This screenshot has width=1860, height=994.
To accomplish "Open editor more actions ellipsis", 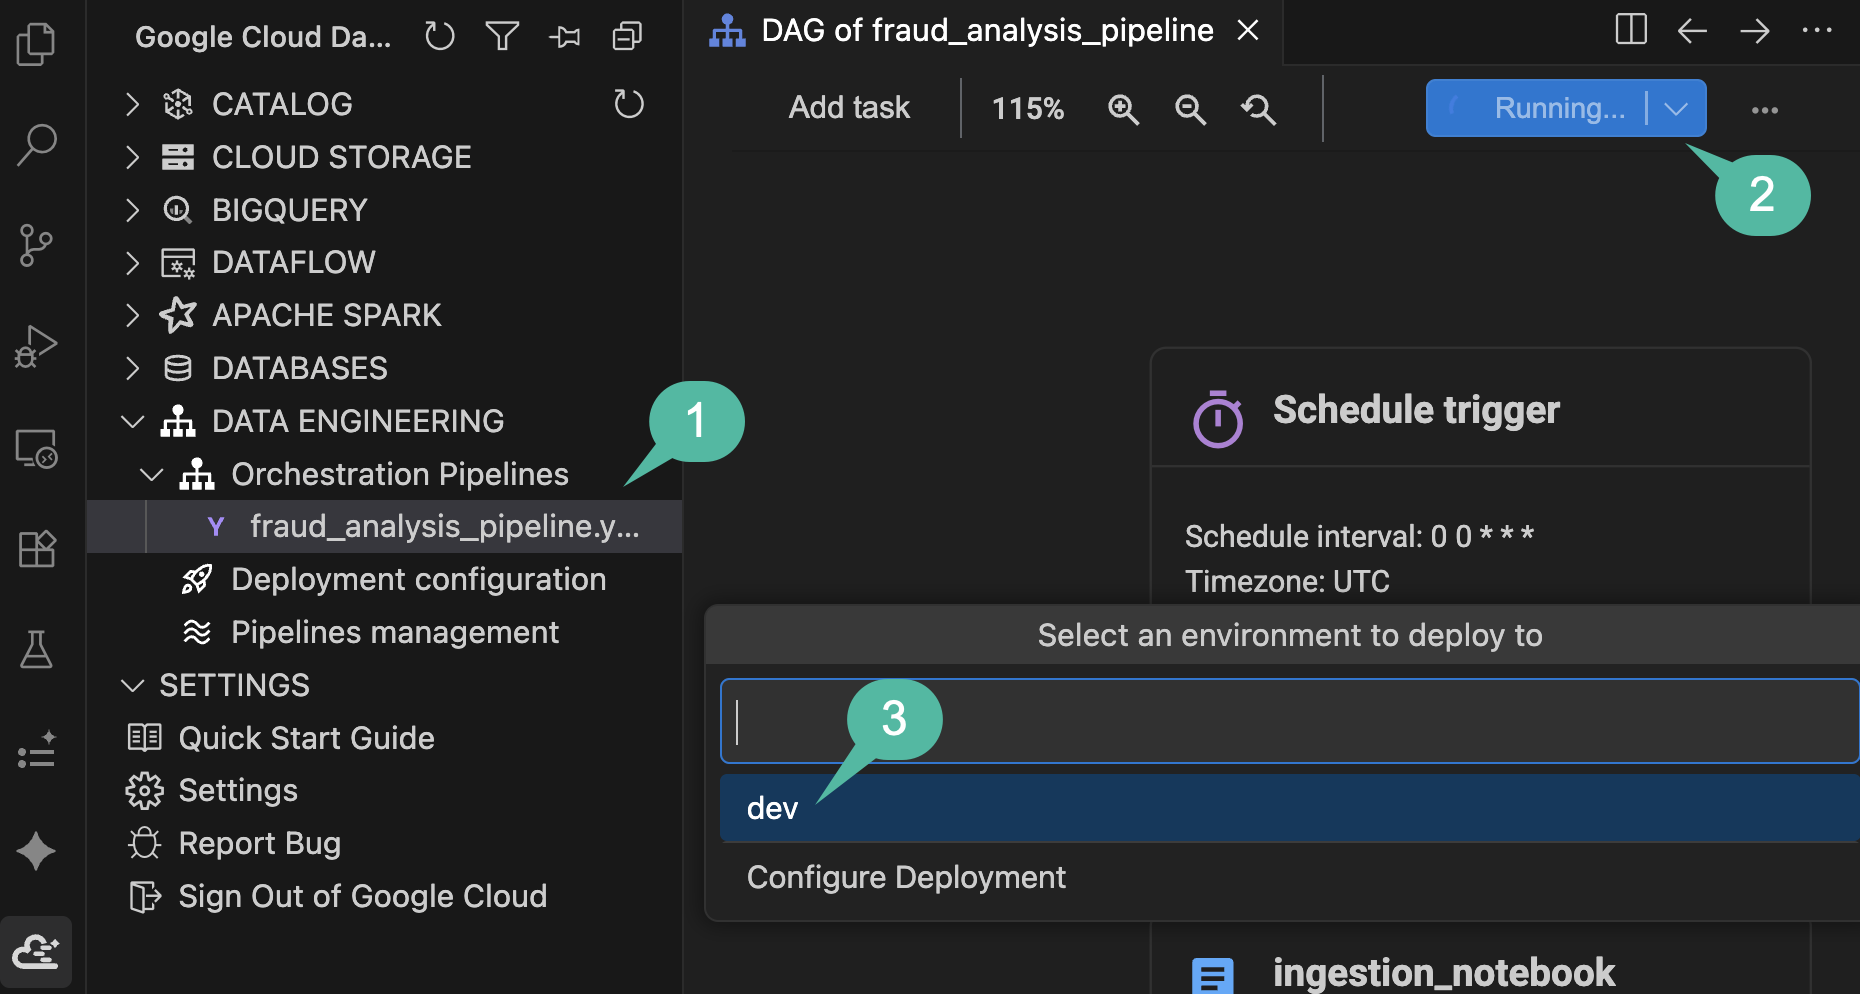I will coord(1817,31).
